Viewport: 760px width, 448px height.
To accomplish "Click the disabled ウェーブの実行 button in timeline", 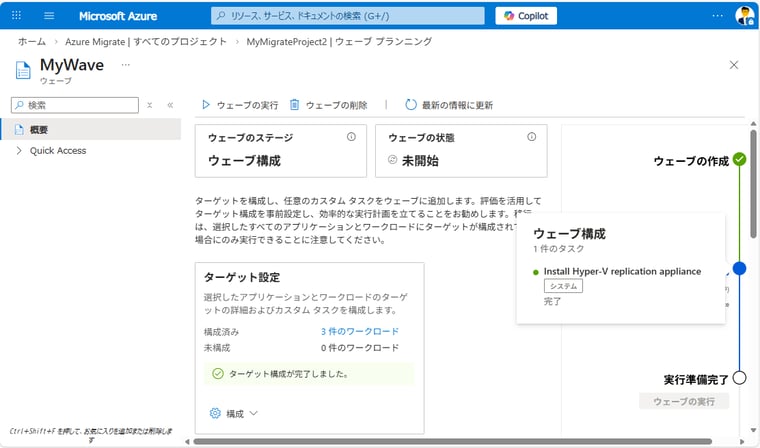I will coord(684,401).
